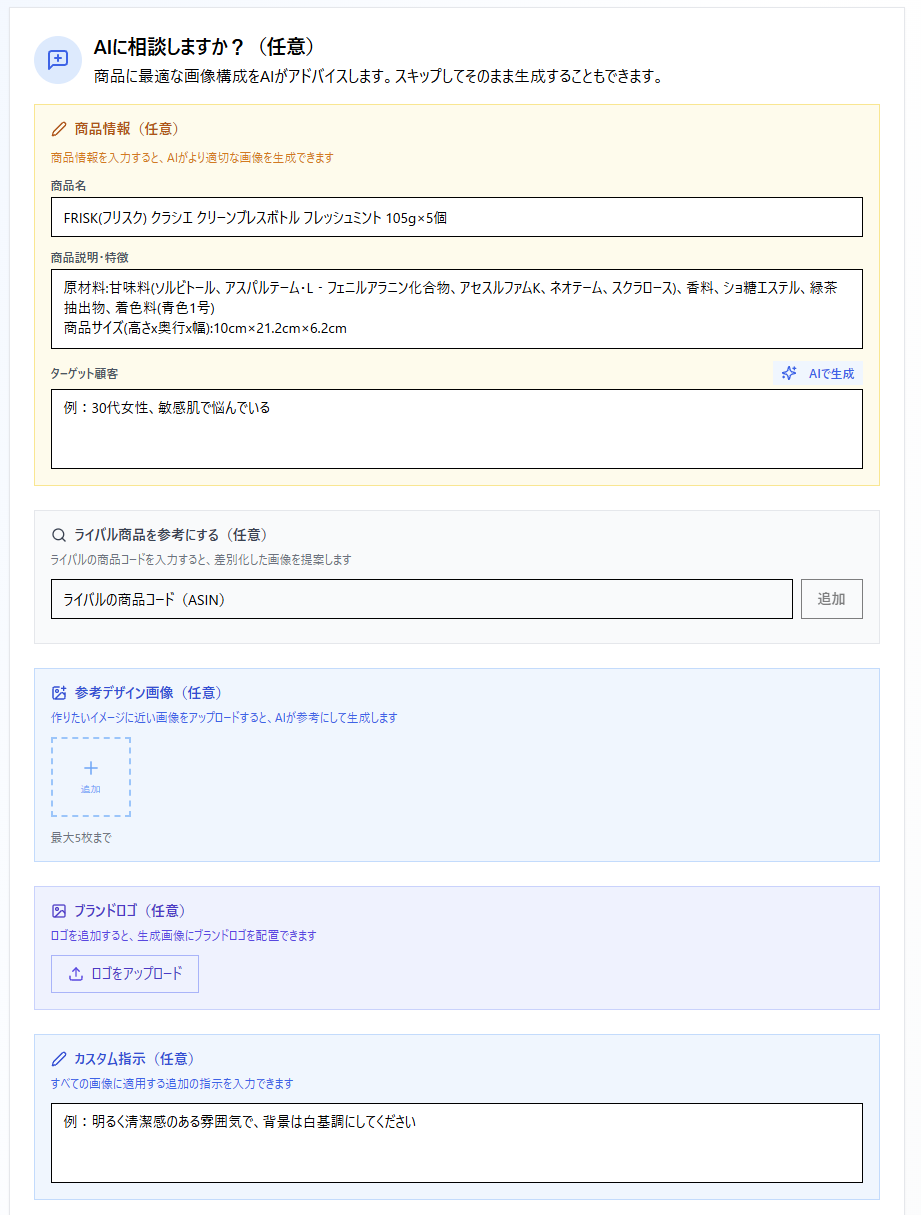This screenshot has width=921, height=1215.
Task: Click the カスタム指示 text area
Action: pos(456,1142)
